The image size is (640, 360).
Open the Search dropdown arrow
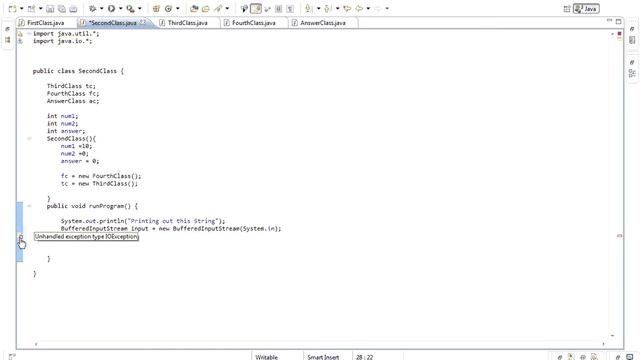point(227,9)
